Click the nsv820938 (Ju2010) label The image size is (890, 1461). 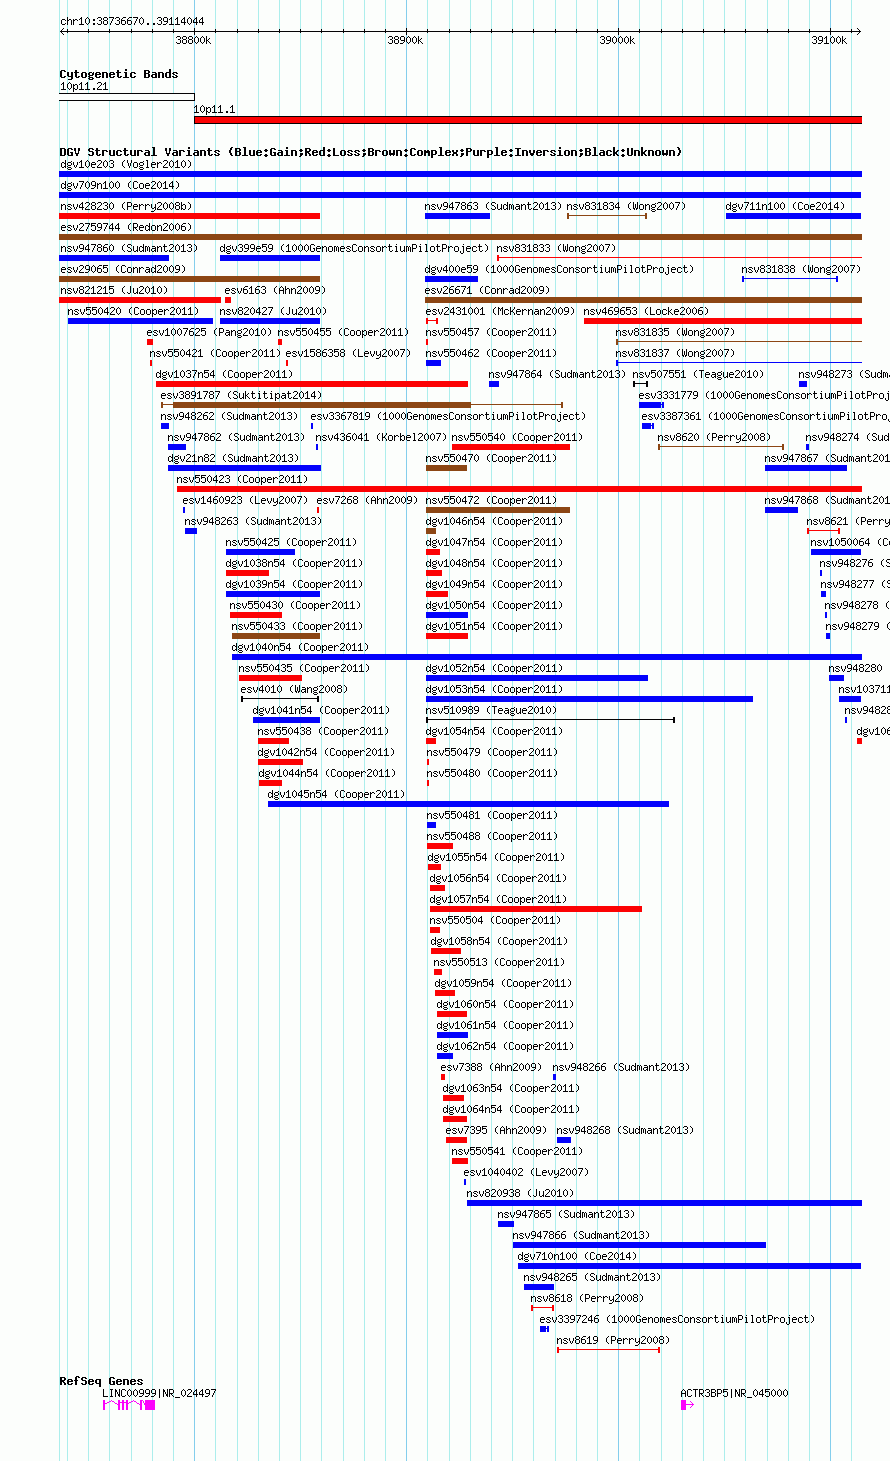tap(521, 1193)
